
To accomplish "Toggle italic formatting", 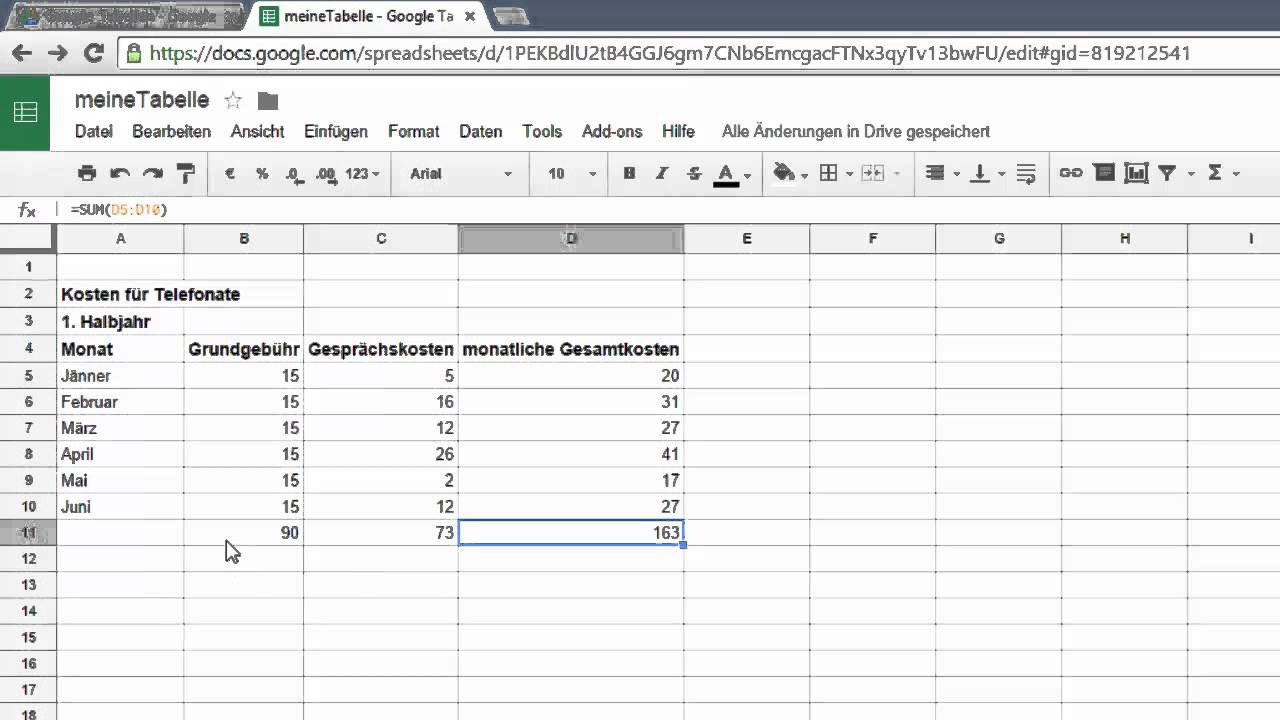I will point(661,173).
